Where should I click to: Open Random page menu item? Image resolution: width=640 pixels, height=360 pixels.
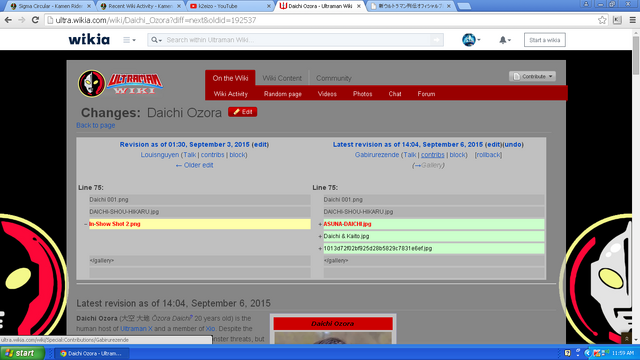(282, 94)
